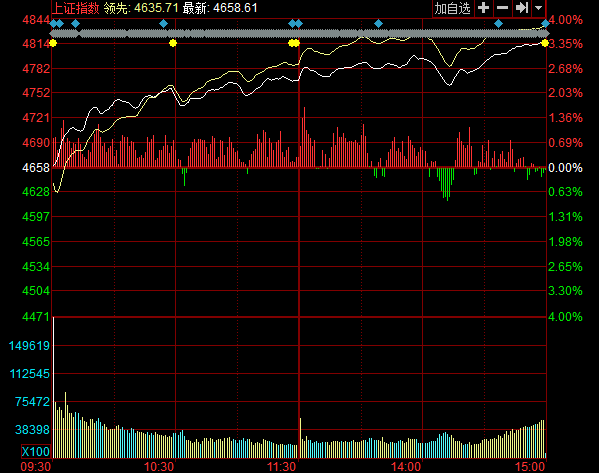
Task: Click the 11:30 time axis label
Action: pyautogui.click(x=282, y=467)
